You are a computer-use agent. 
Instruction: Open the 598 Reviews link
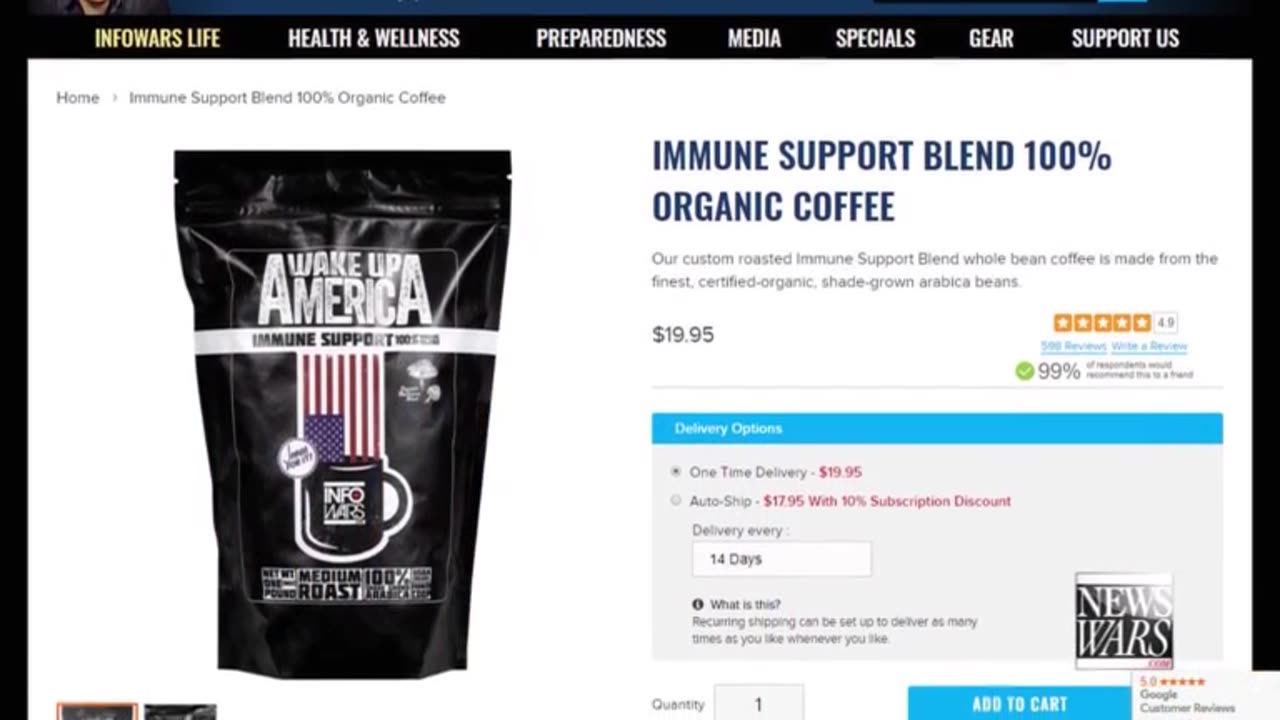1073,346
